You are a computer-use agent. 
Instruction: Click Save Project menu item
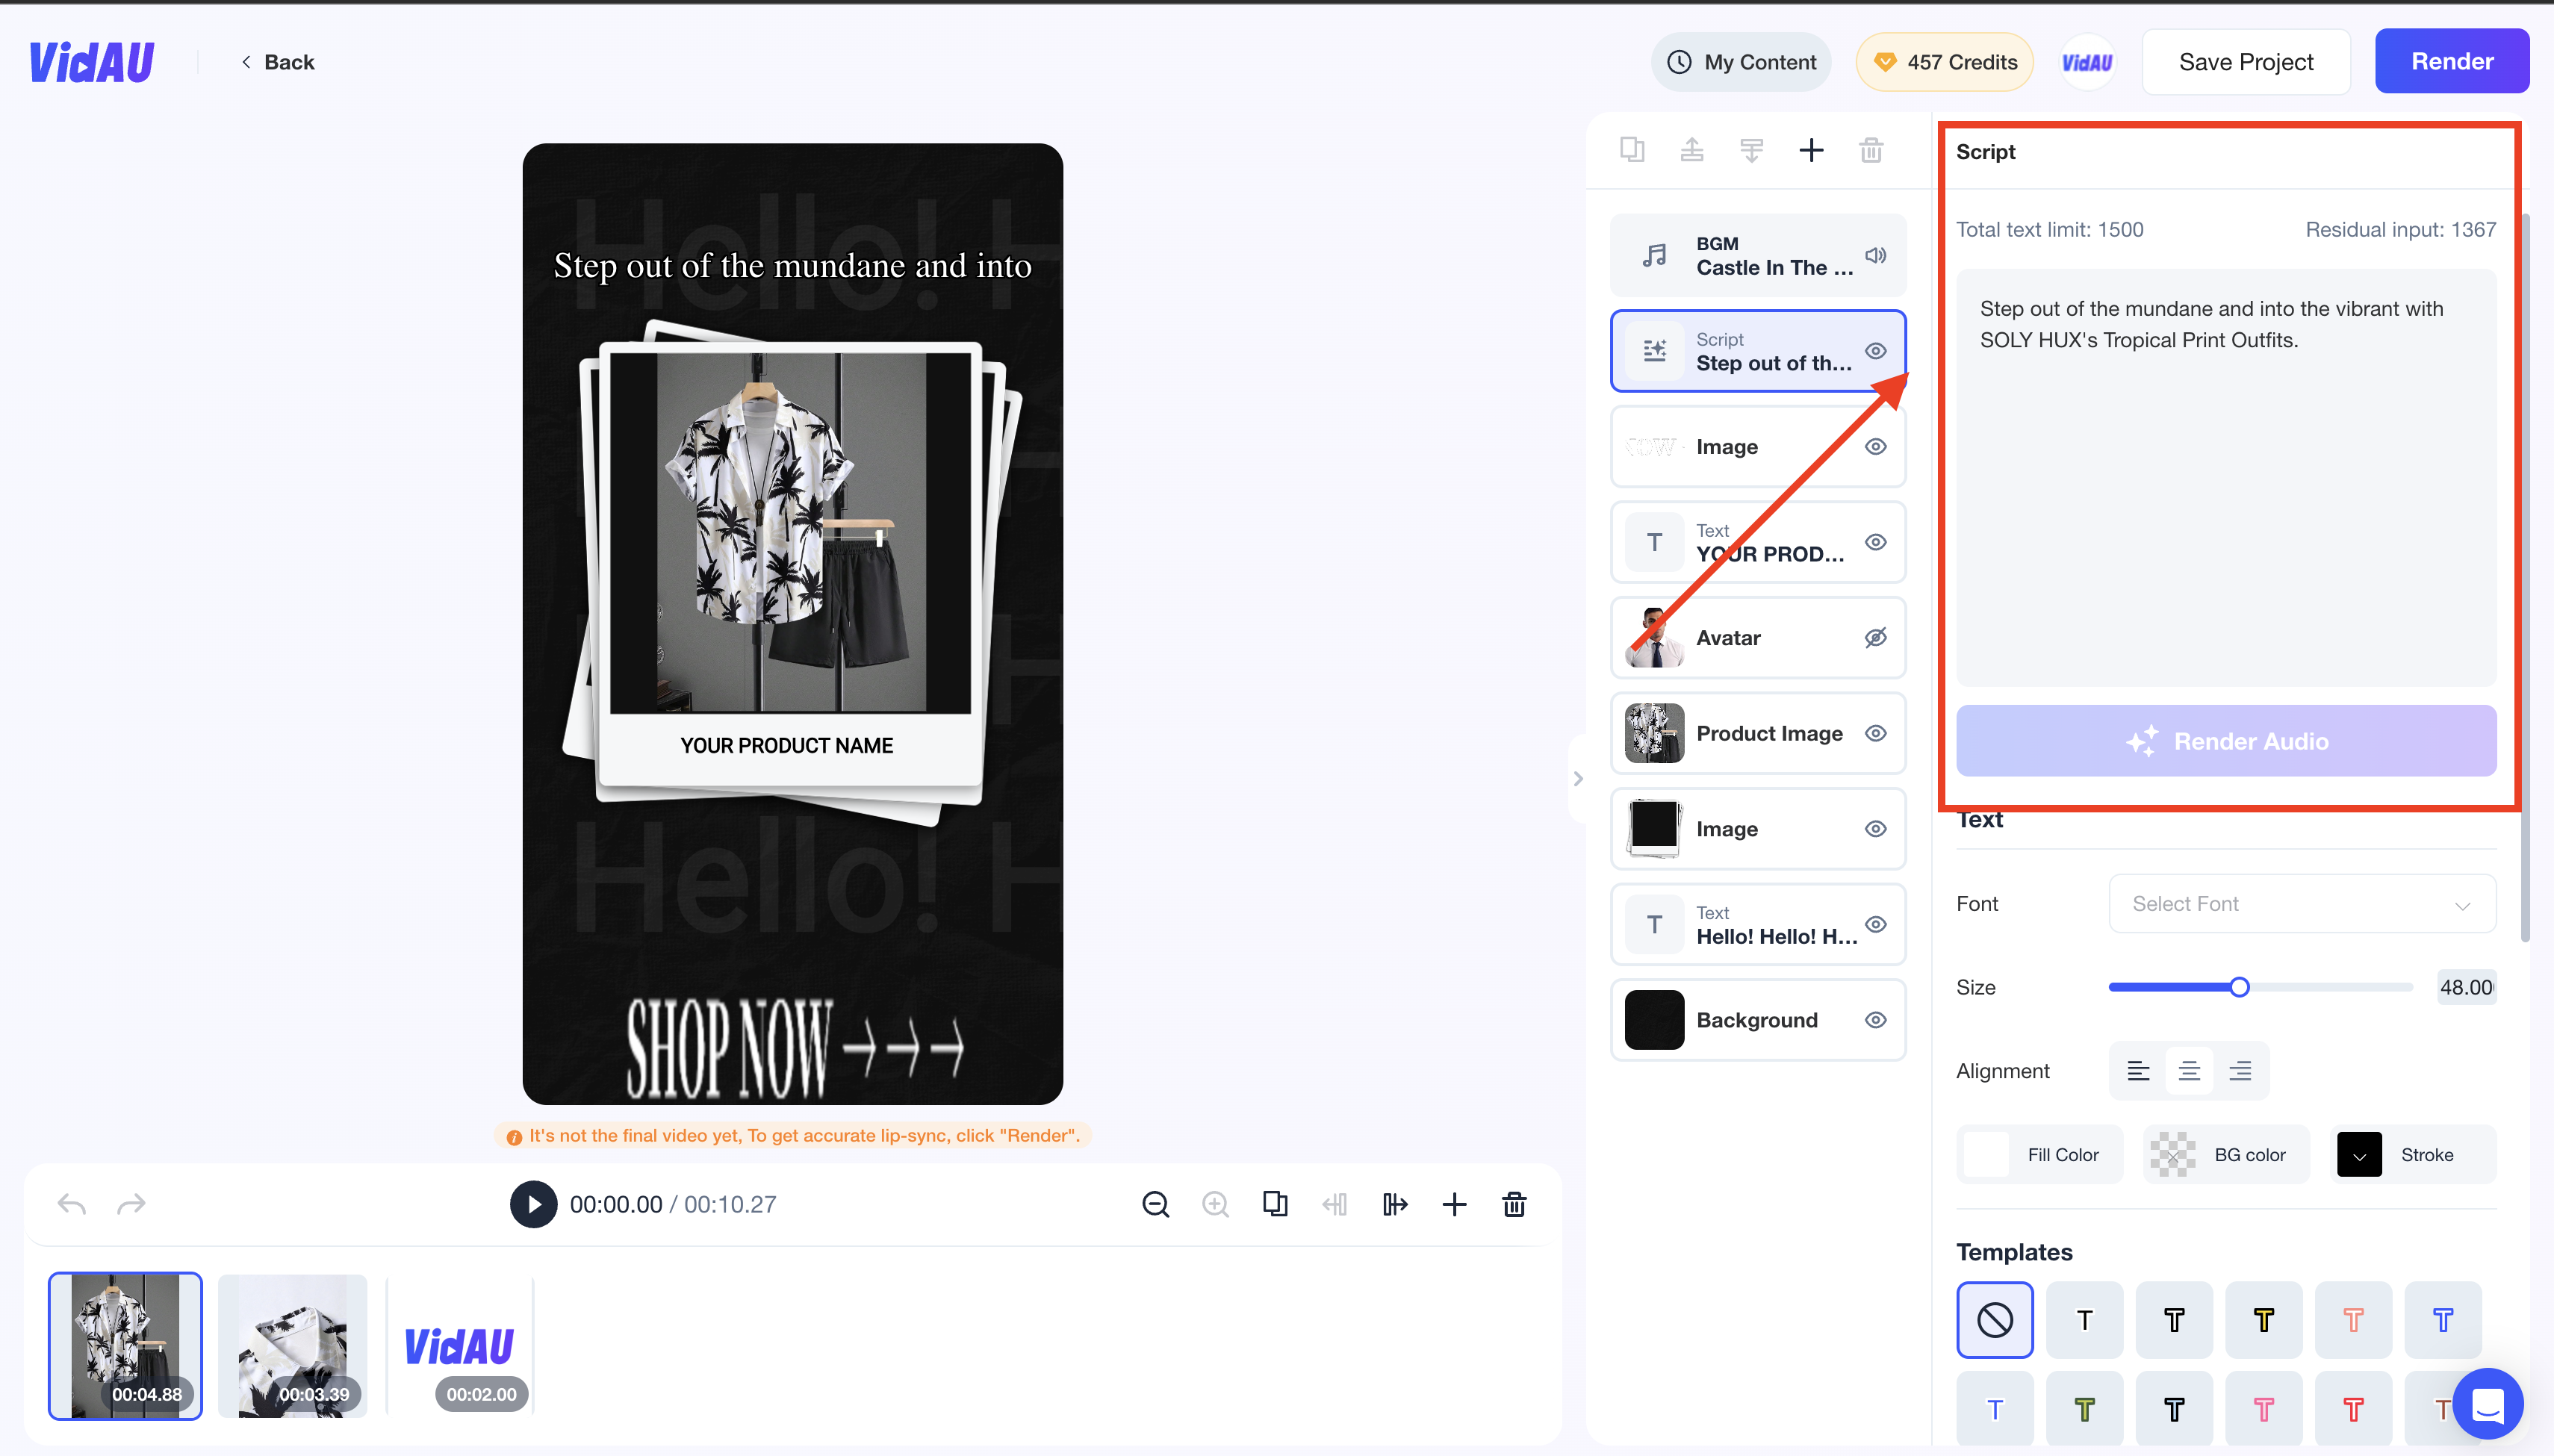click(2247, 61)
